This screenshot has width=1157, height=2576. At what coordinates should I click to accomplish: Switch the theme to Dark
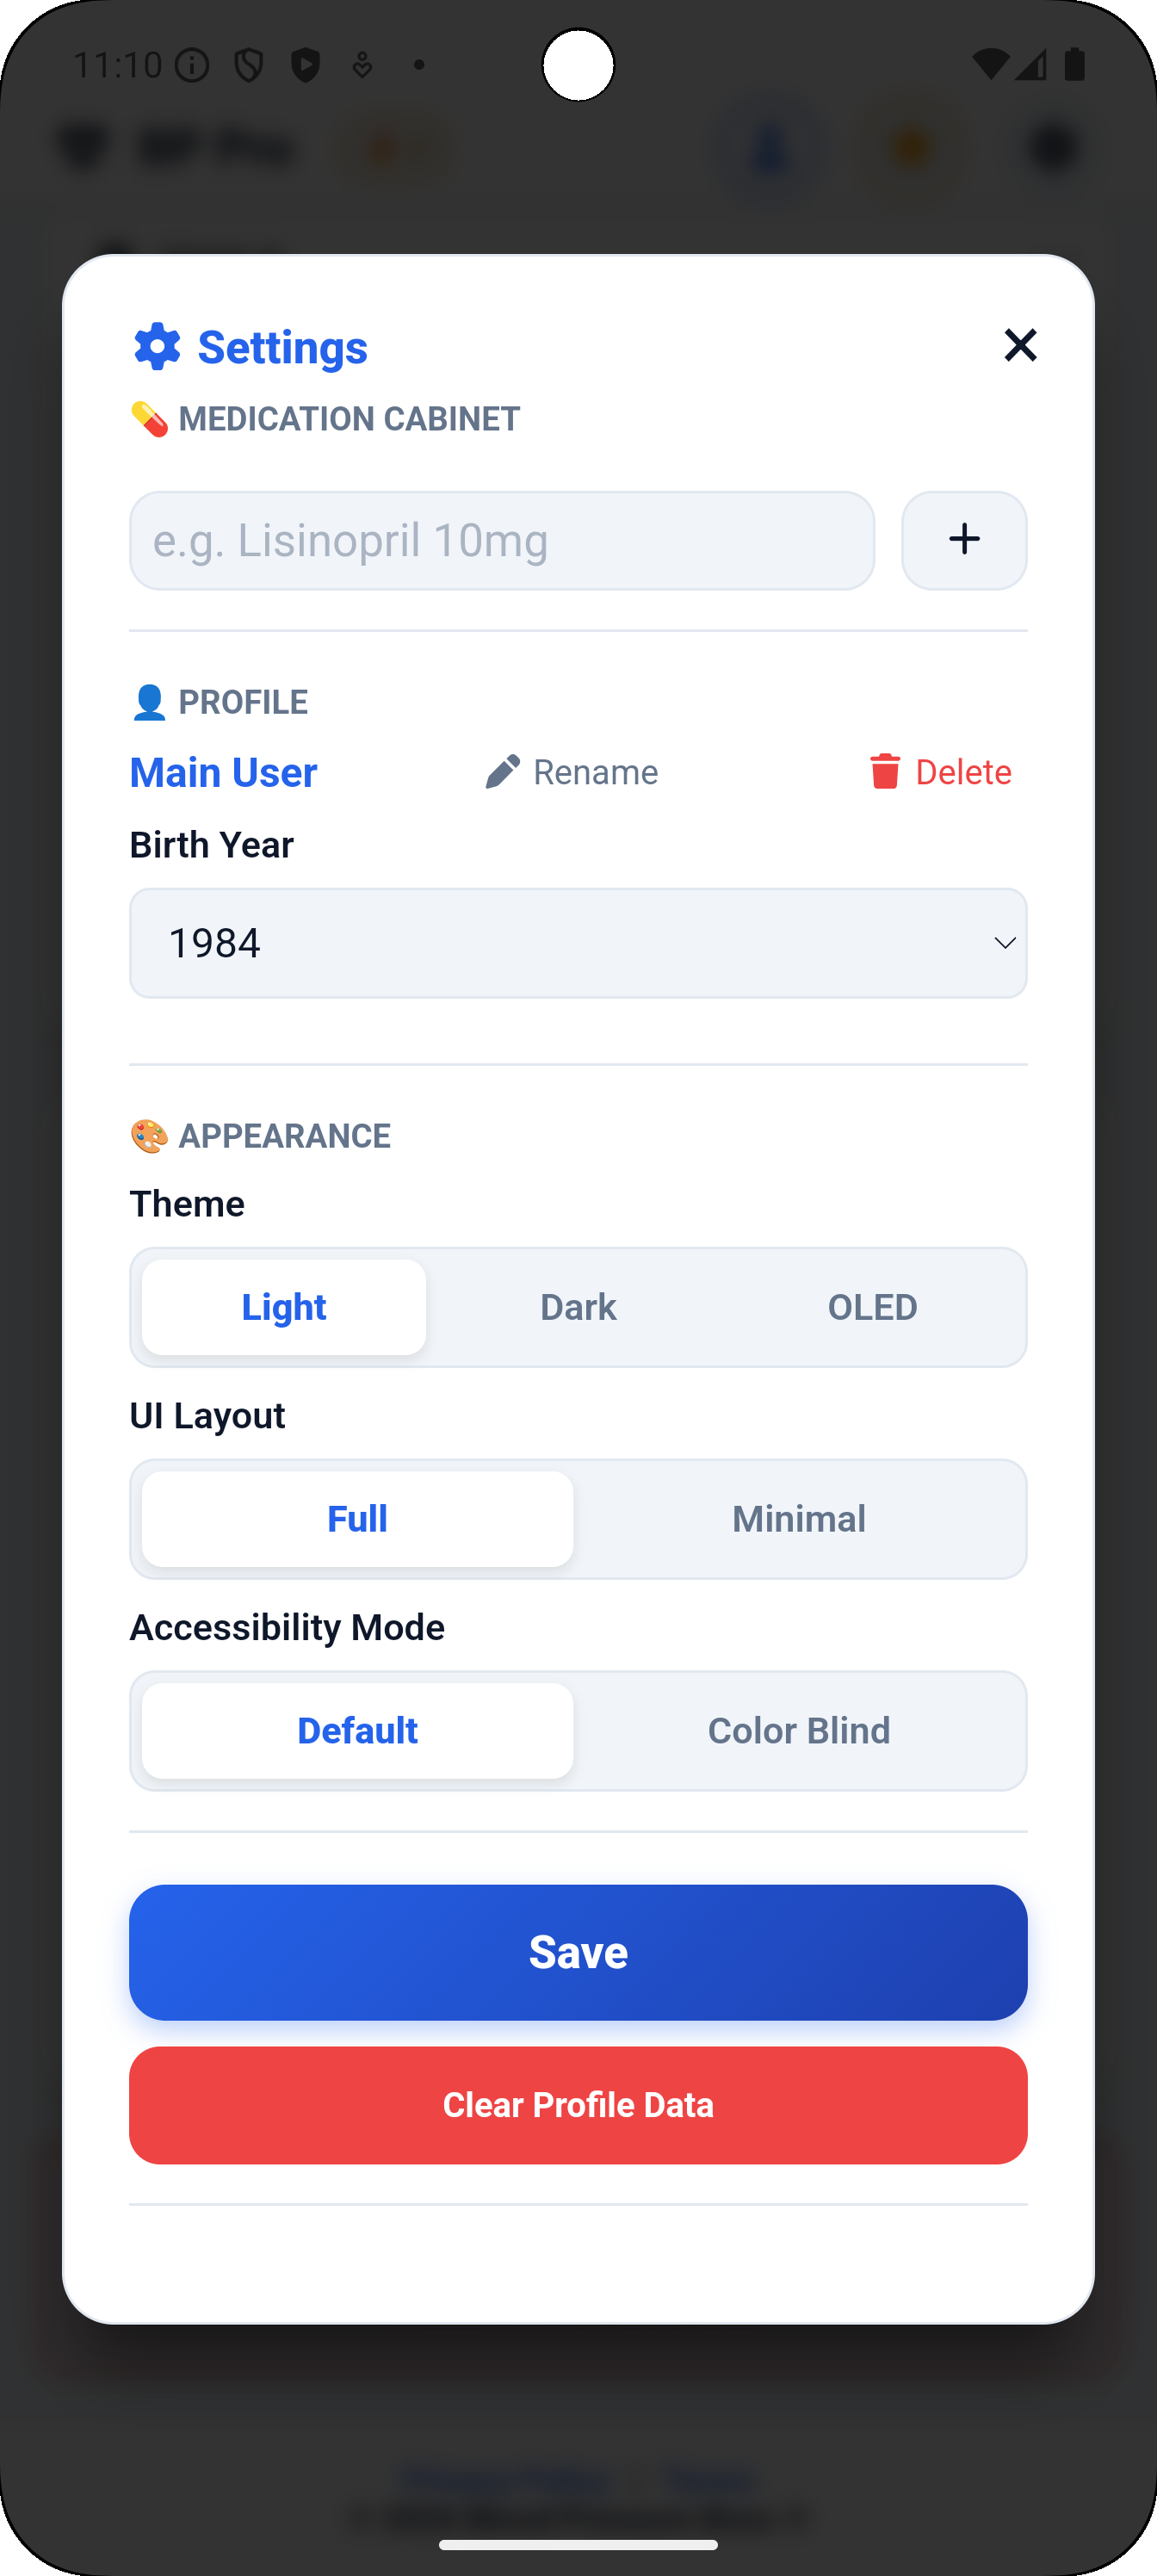click(578, 1306)
